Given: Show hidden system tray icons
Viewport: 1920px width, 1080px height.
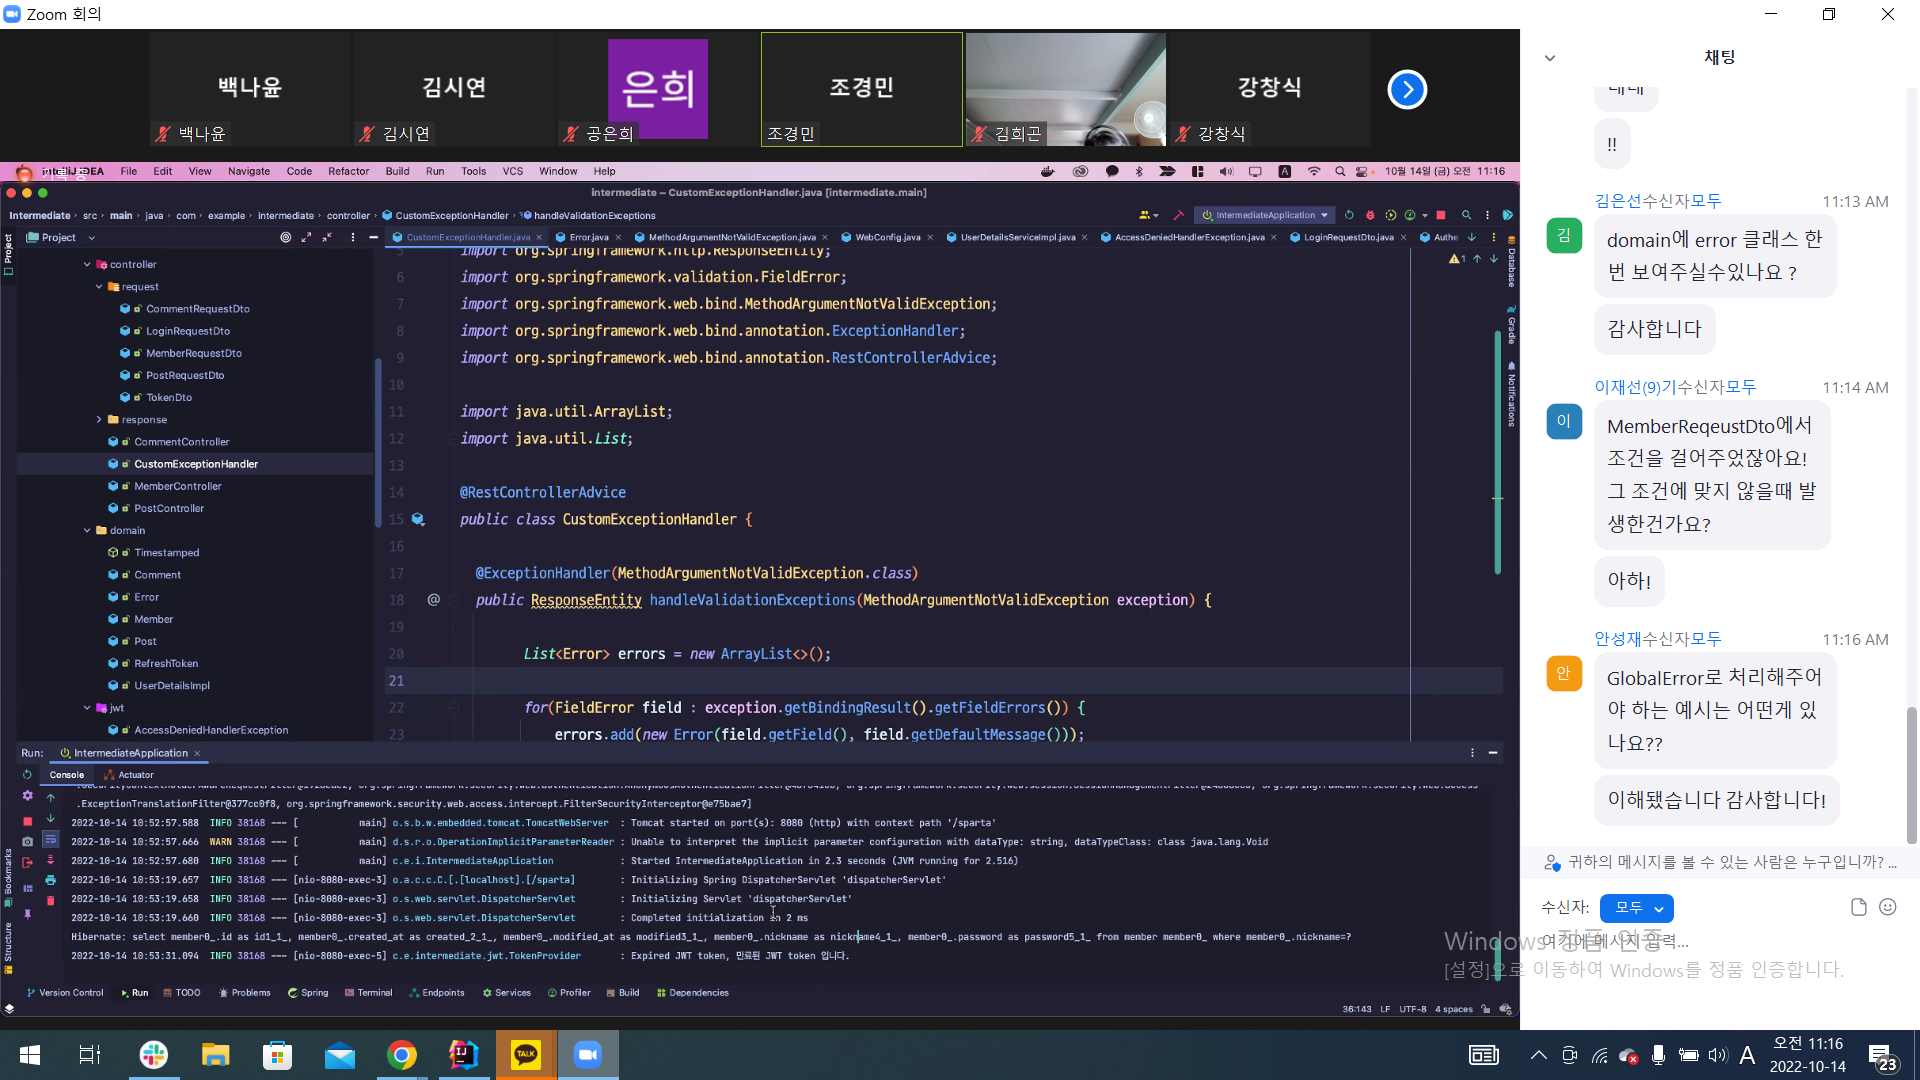Looking at the screenshot, I should click(1539, 1055).
